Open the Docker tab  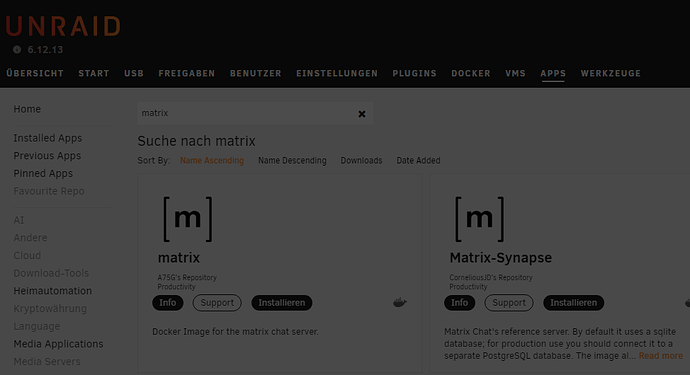[470, 74]
